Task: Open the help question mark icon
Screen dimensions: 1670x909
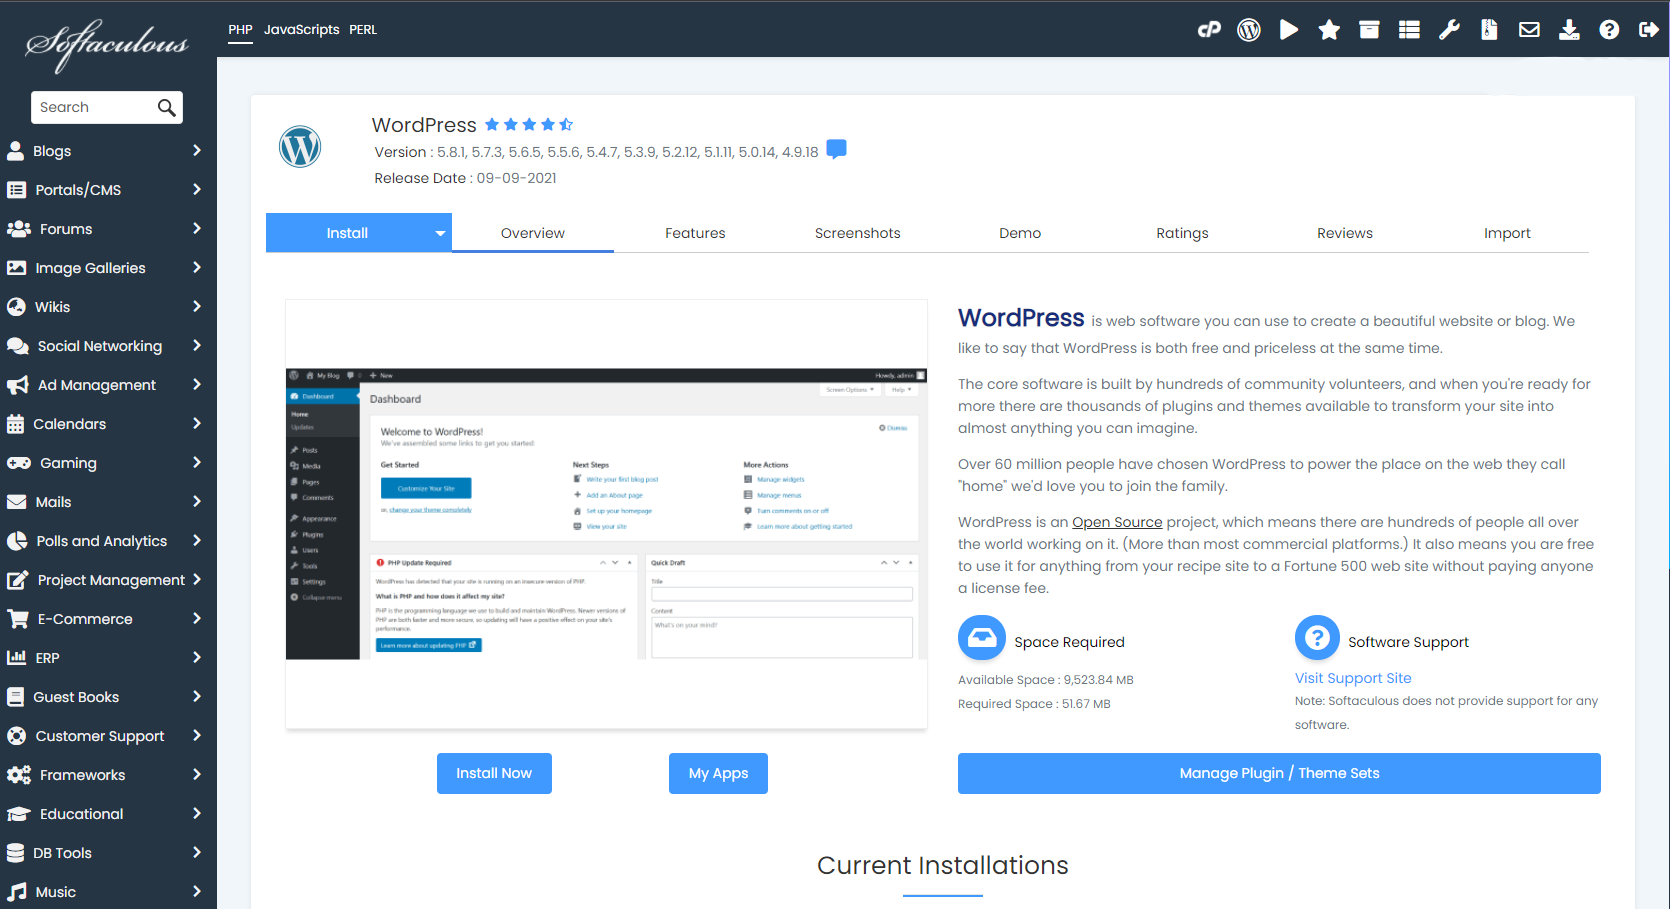Action: 1609,29
